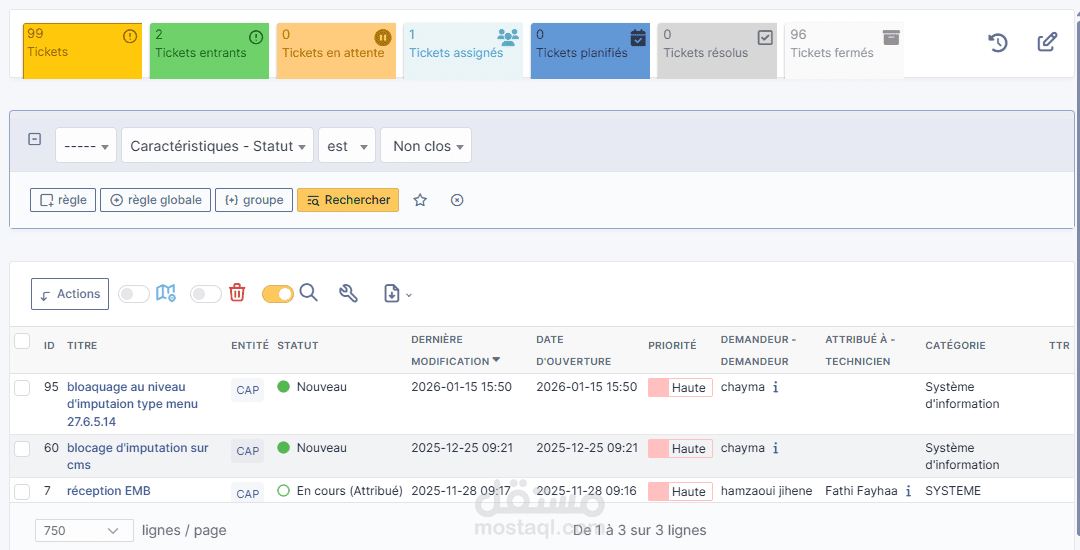
Task: Check the select-all checkbox in table header
Action: point(22,341)
